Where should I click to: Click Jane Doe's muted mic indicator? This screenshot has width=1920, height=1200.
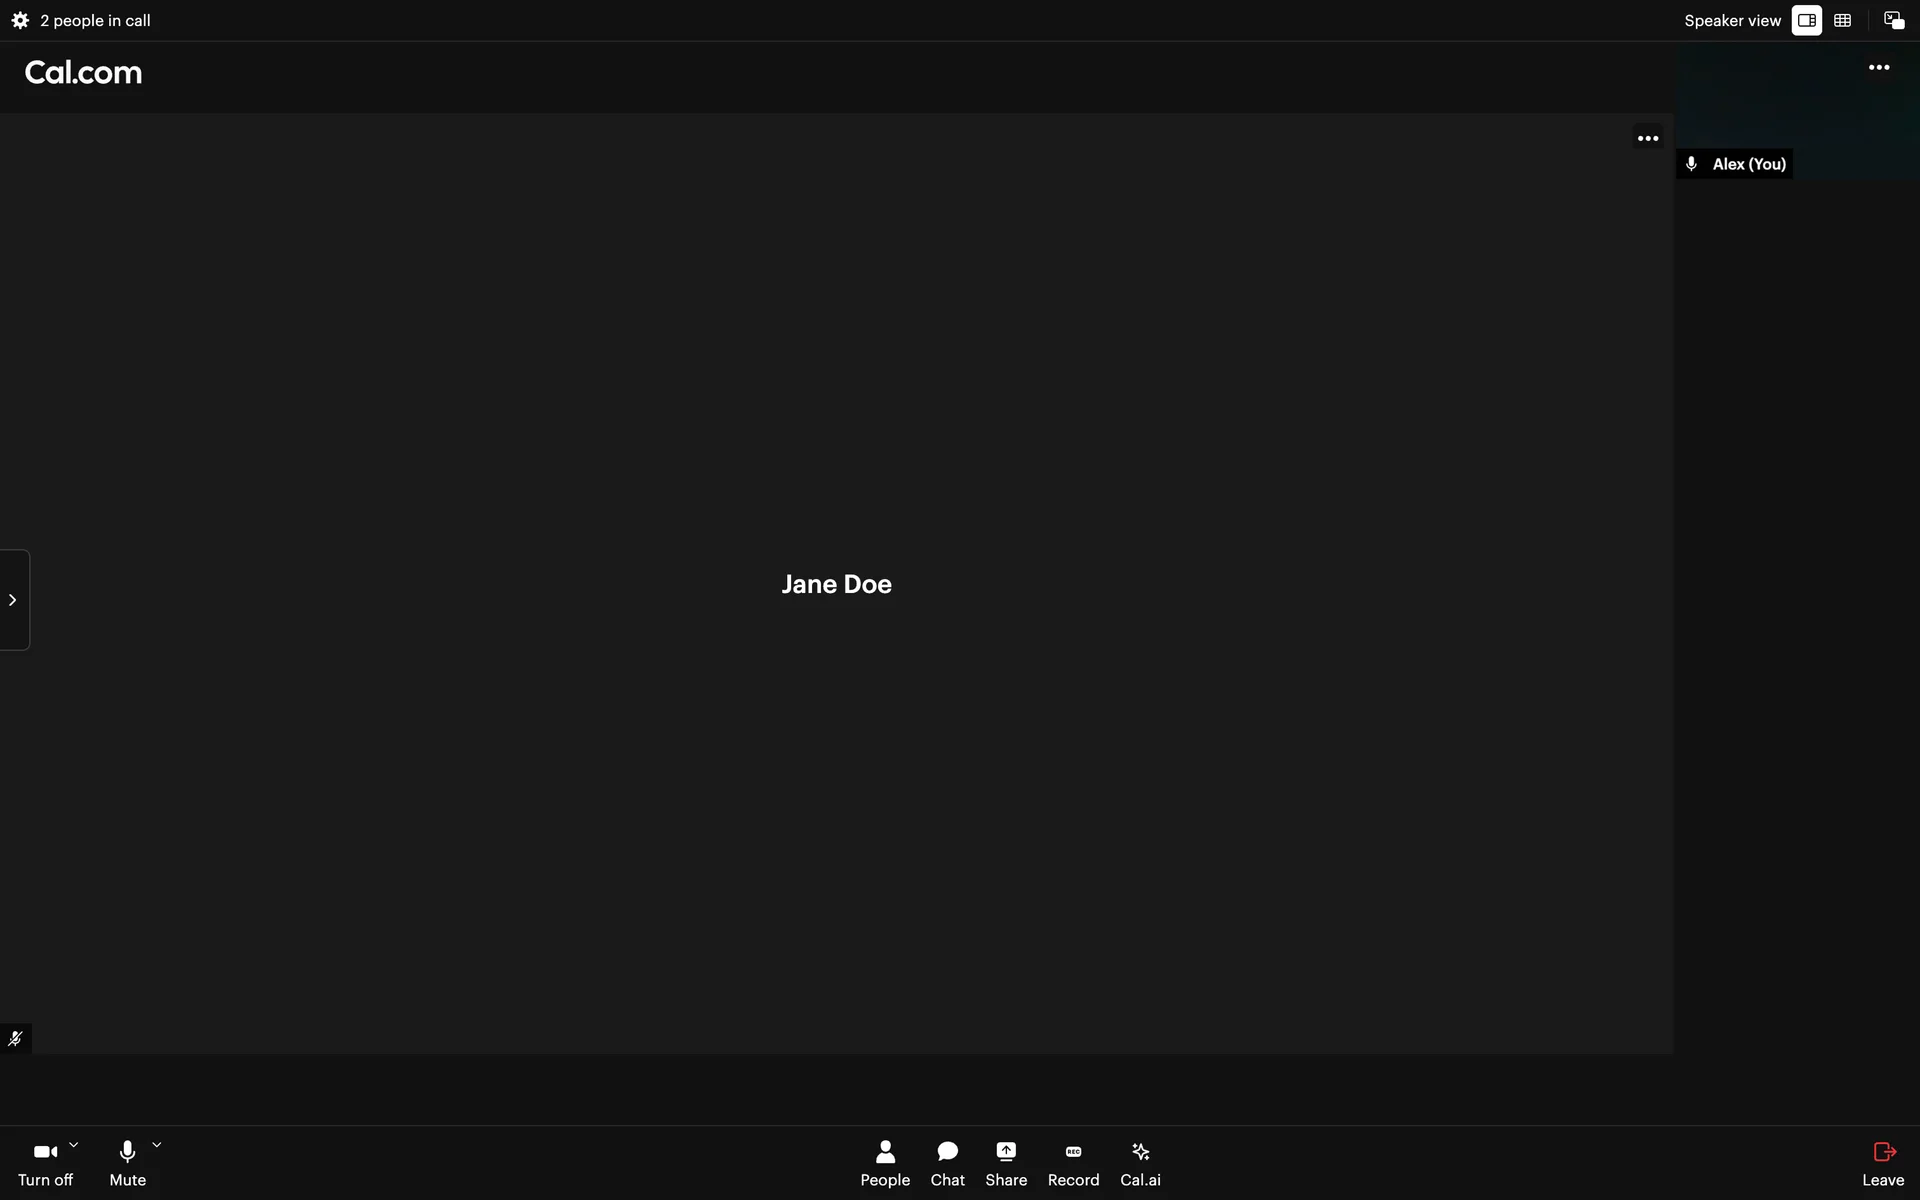point(15,1039)
